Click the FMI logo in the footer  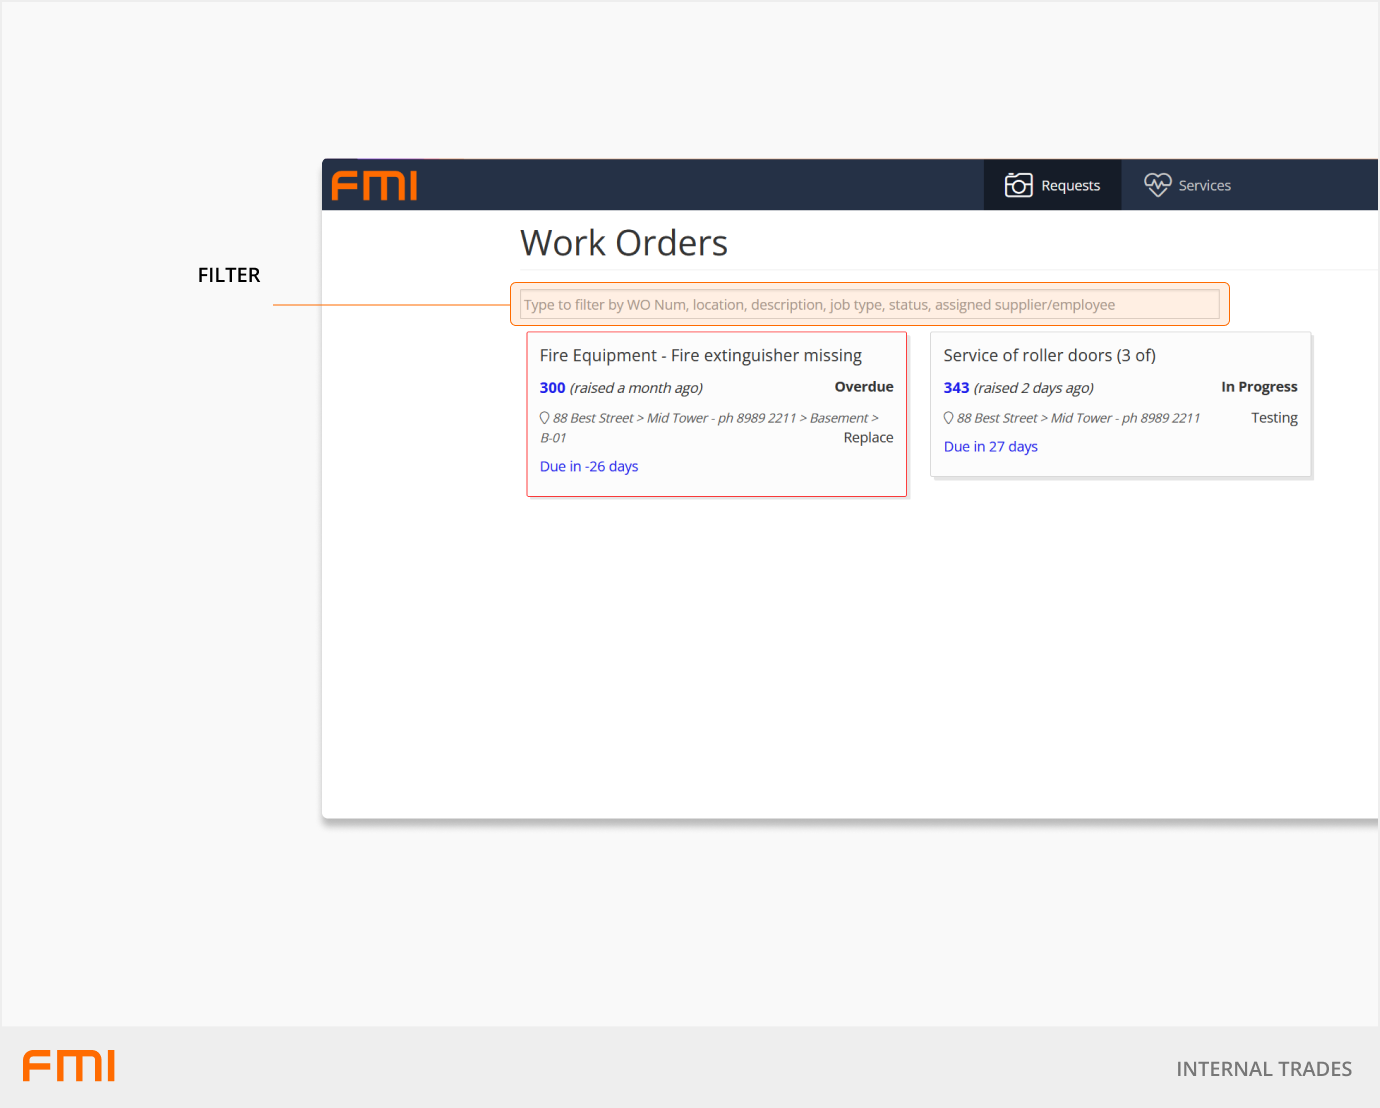(x=69, y=1066)
